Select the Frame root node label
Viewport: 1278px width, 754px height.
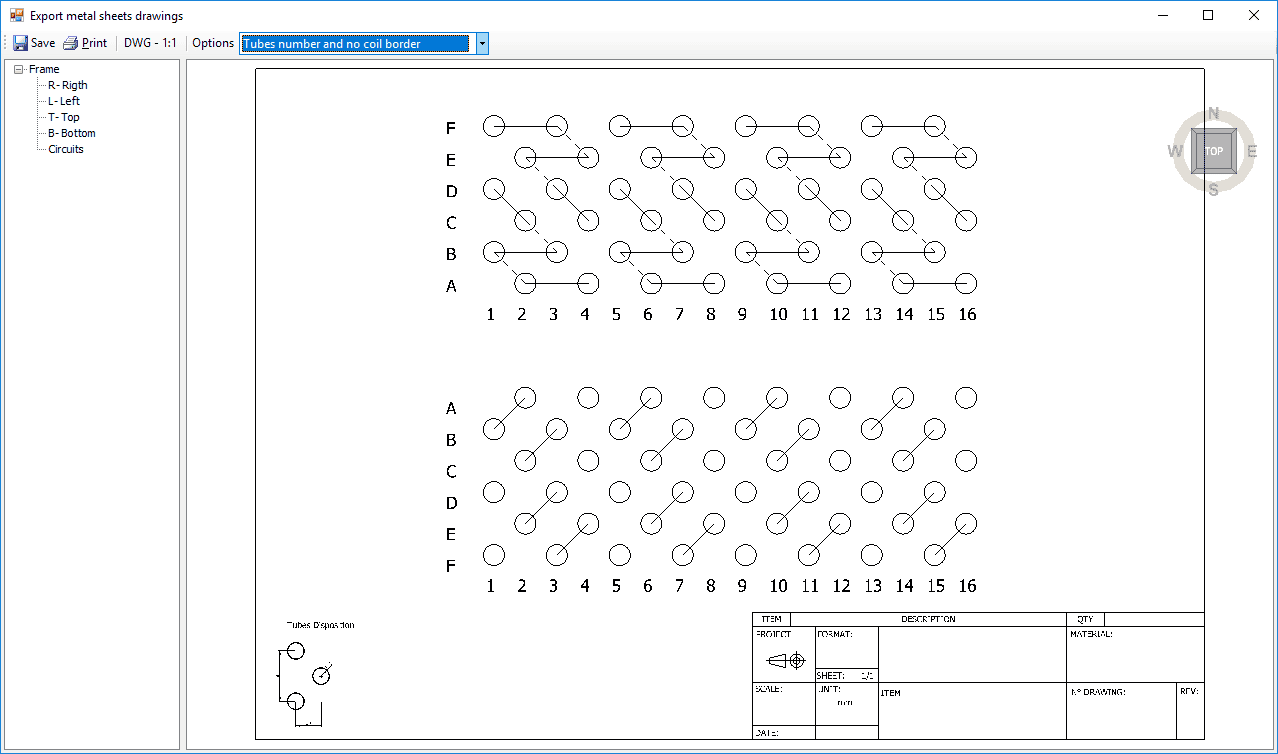tap(44, 69)
